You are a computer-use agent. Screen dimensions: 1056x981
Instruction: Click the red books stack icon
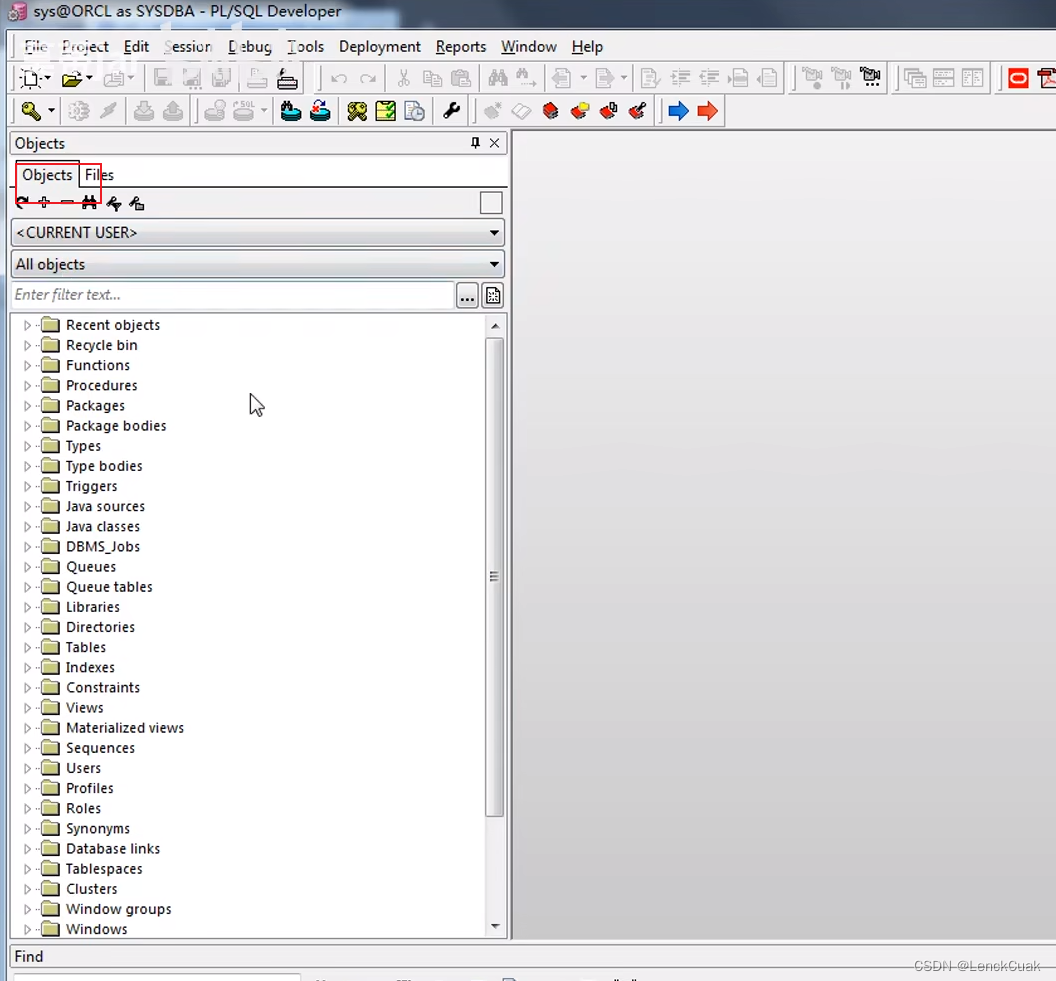[x=550, y=111]
